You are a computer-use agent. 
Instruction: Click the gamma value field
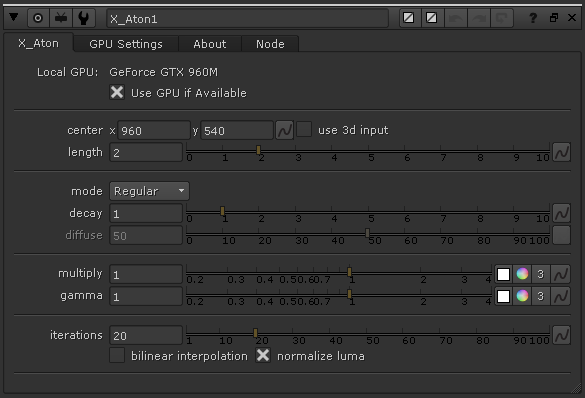tap(146, 297)
